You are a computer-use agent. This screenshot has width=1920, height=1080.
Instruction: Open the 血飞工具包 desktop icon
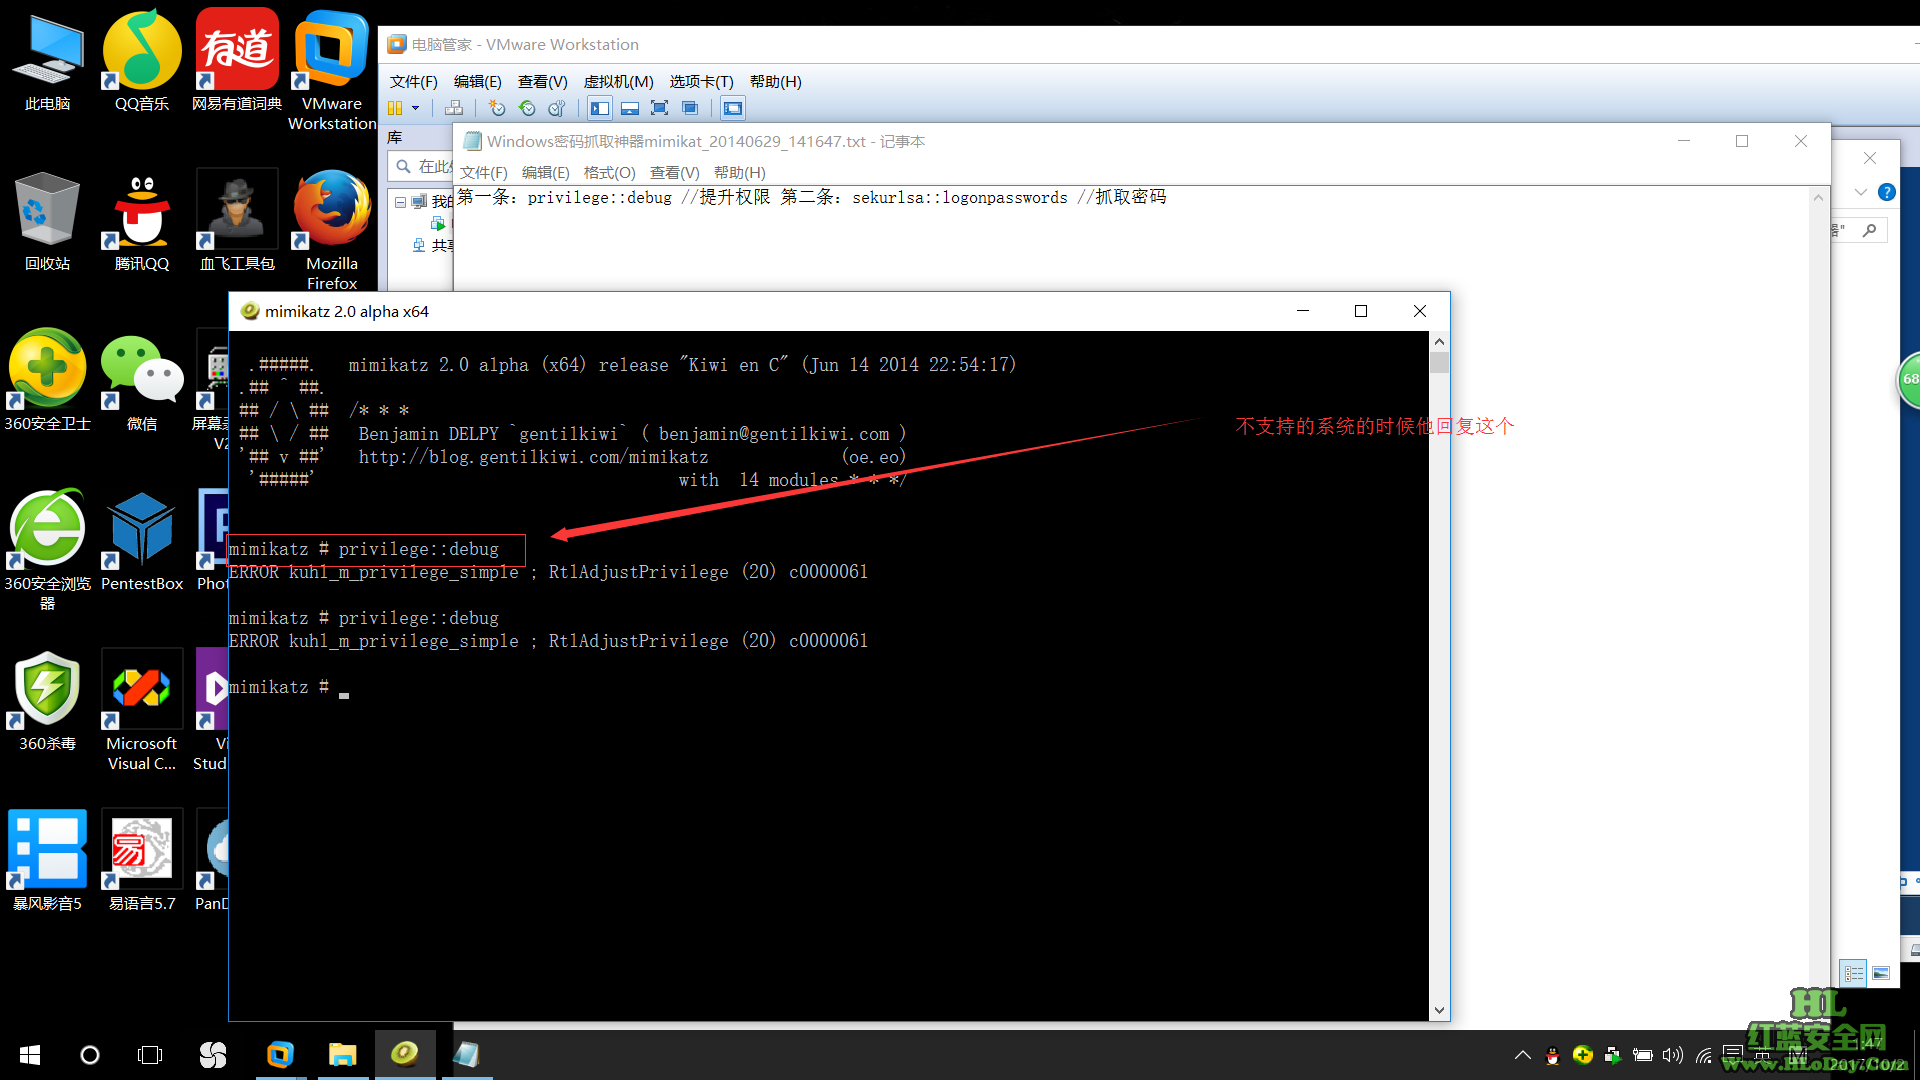tap(237, 222)
